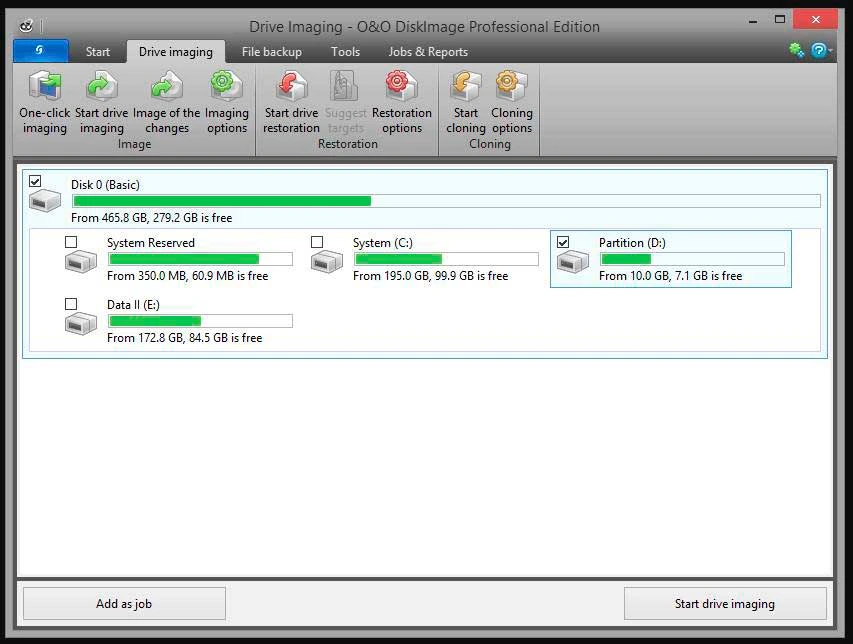The image size is (853, 644).
Task: Click the Disk 0 usage bar
Action: [446, 201]
